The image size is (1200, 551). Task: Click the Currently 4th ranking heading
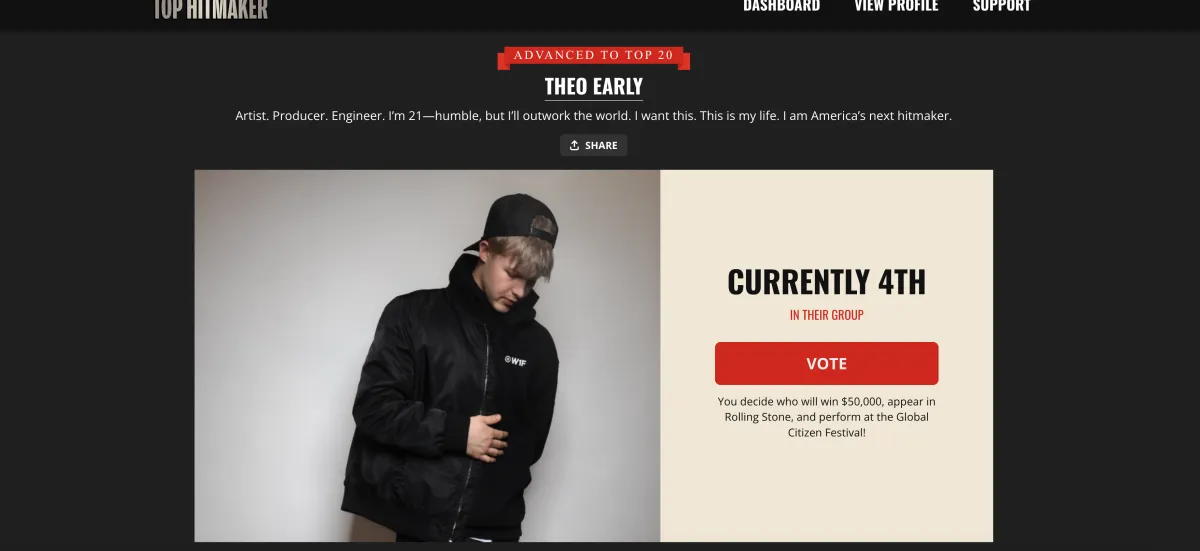pyautogui.click(x=826, y=282)
